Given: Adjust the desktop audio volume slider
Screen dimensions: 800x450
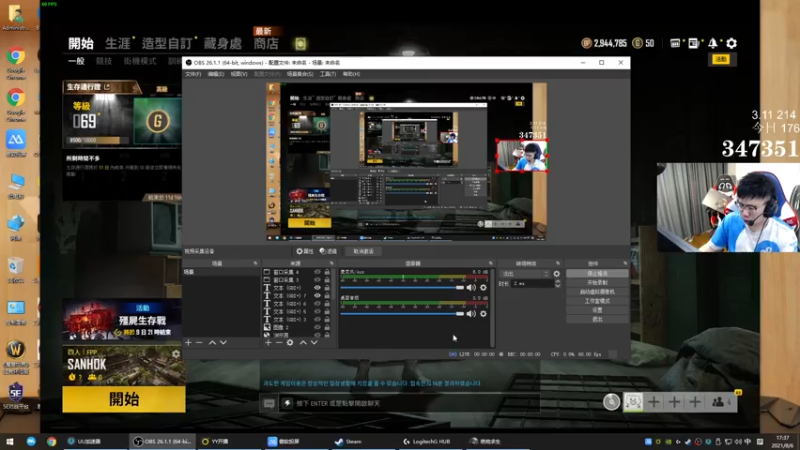Looking at the screenshot, I should (402, 314).
